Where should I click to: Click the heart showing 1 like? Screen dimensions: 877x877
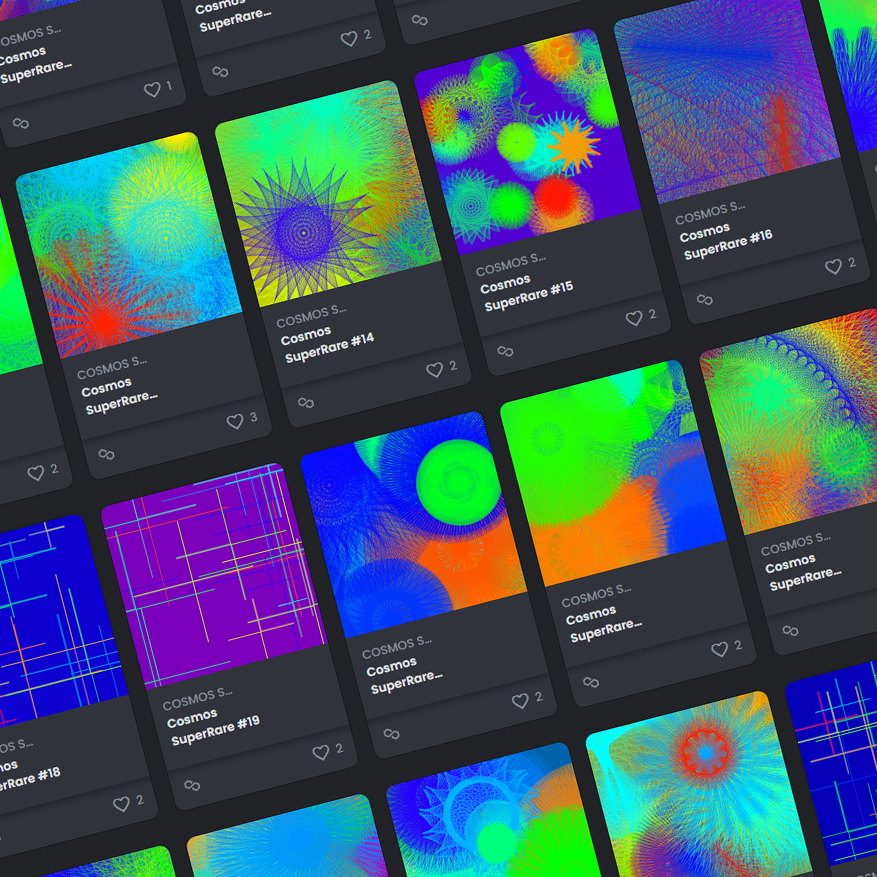(152, 89)
